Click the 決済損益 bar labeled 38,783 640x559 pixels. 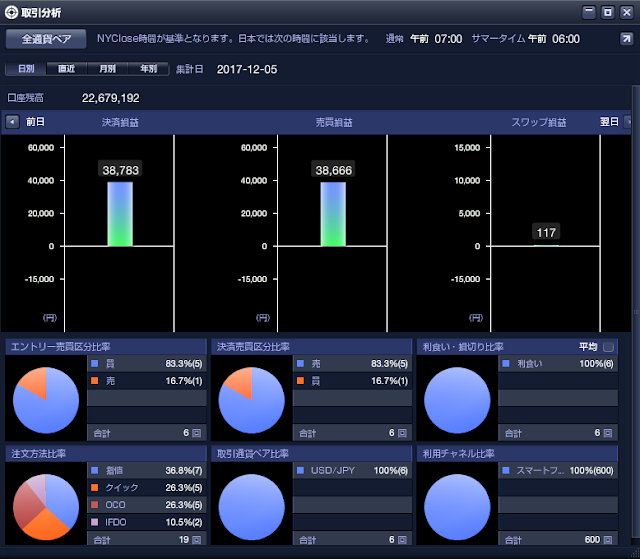pos(120,214)
